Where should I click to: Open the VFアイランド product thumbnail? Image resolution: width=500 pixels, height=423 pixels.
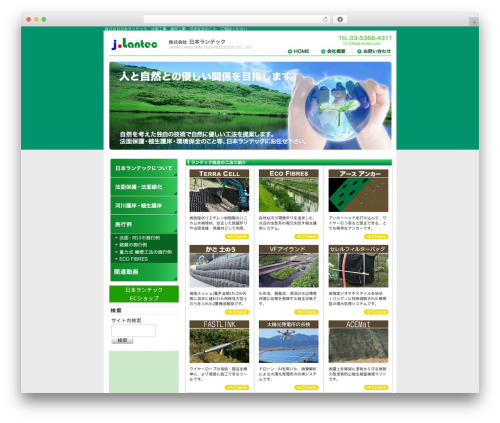coord(289,266)
